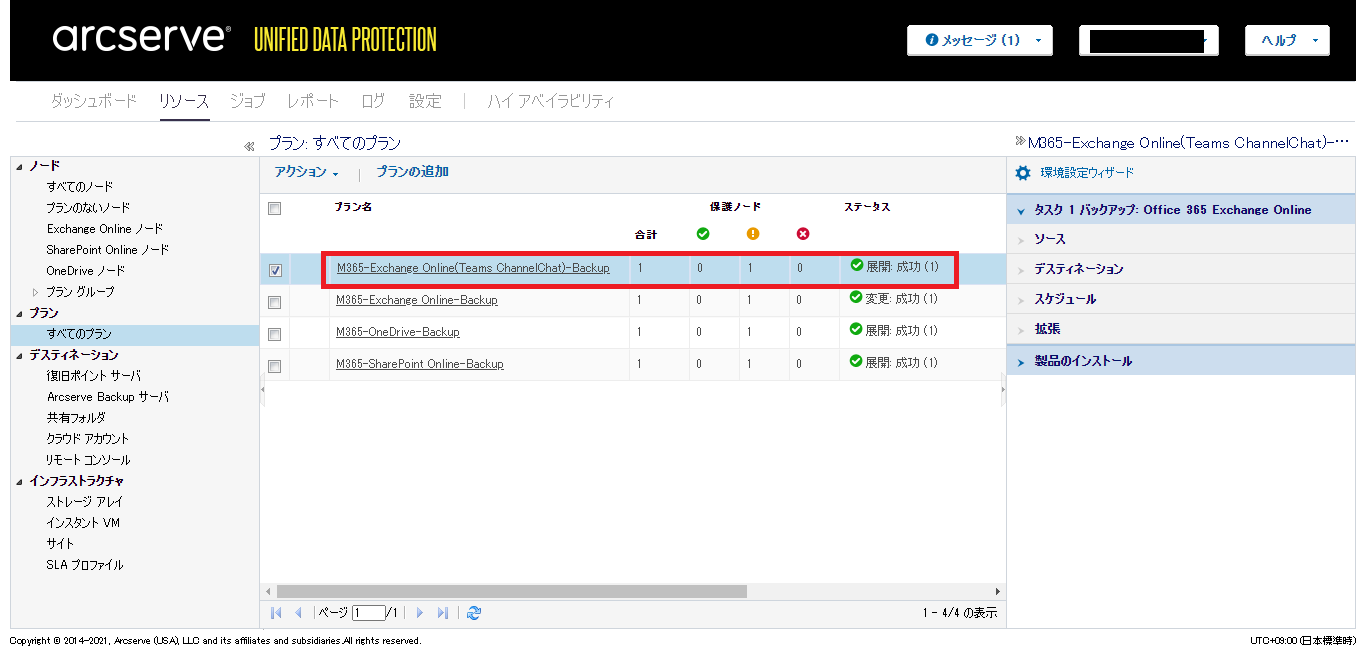The height and width of the screenshot is (650, 1366).
Task: Click the horizontal scrollbar thumb under plan list
Action: [x=512, y=591]
